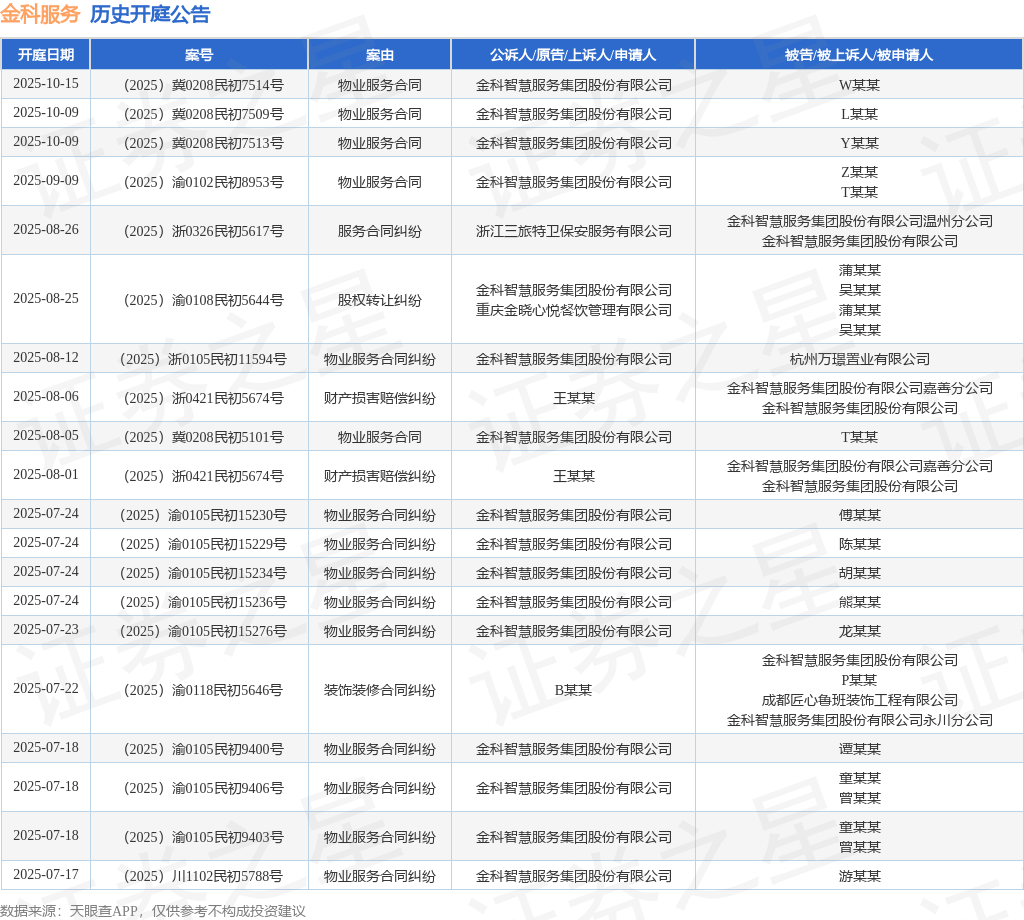Click defendant 陈某某
Viewport: 1024px width, 920px height.
[859, 544]
